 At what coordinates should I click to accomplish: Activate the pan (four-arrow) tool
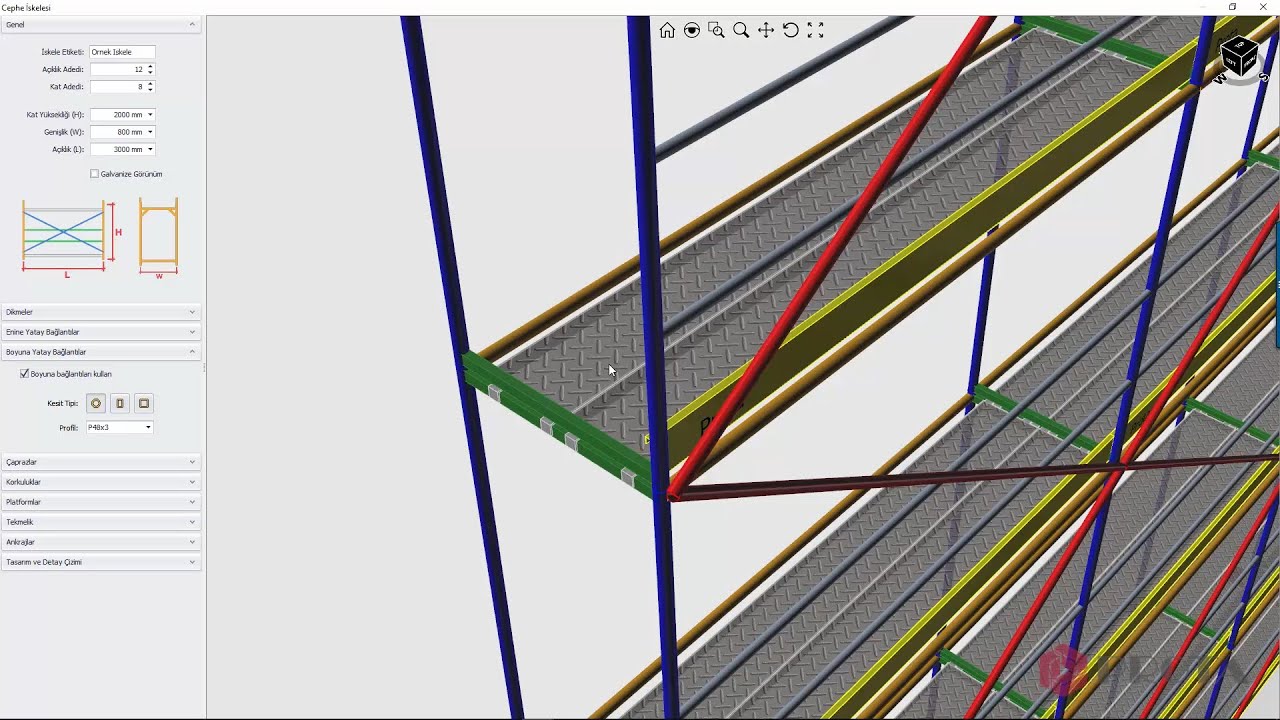point(766,30)
